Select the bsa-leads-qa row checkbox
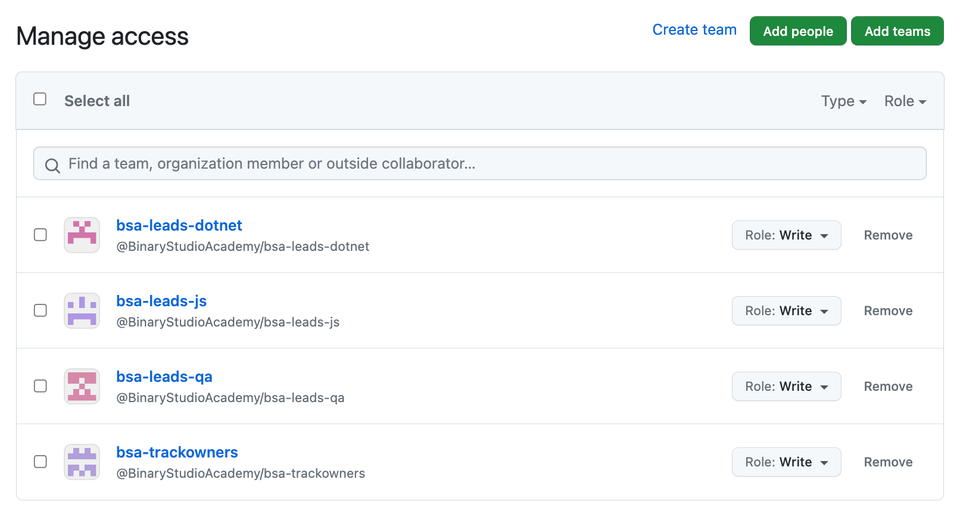The height and width of the screenshot is (516, 960). (40, 386)
